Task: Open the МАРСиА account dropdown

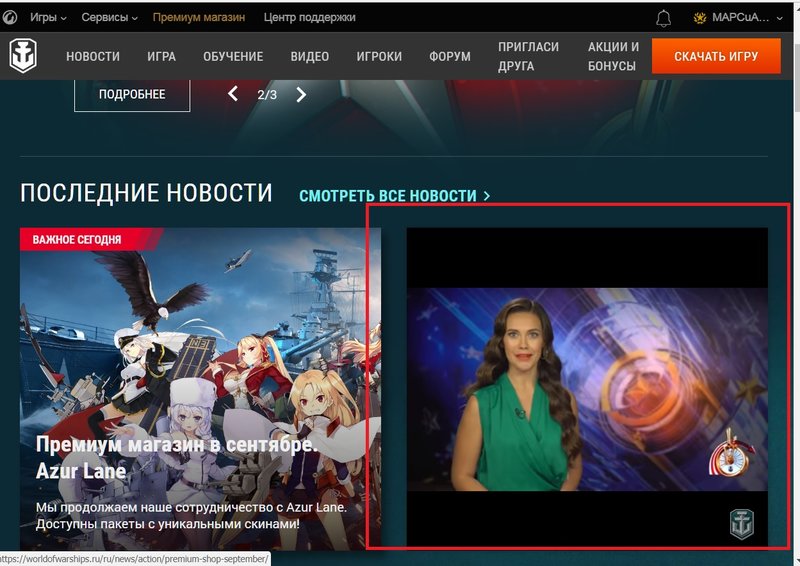Action: click(738, 18)
